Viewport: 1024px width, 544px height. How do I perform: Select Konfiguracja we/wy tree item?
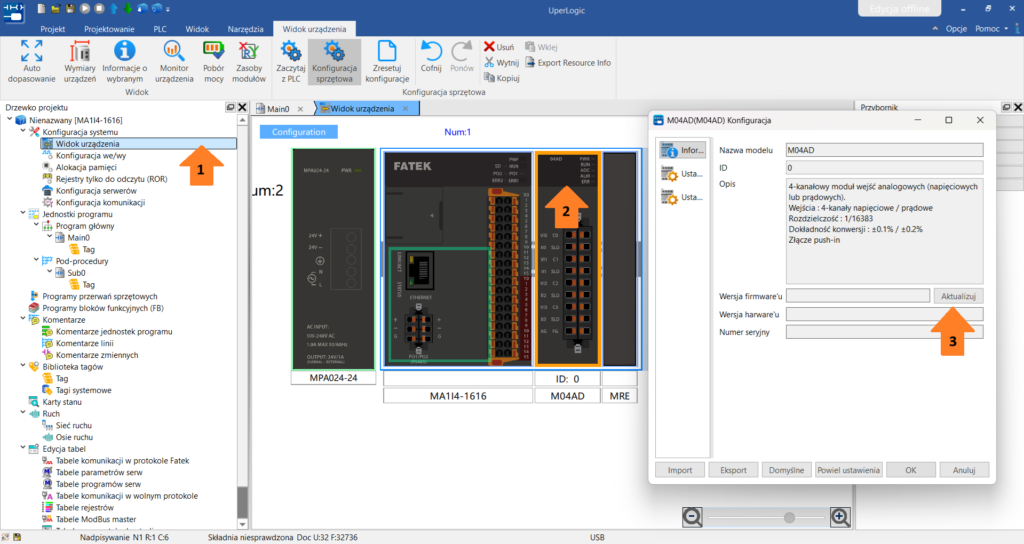[x=91, y=155]
